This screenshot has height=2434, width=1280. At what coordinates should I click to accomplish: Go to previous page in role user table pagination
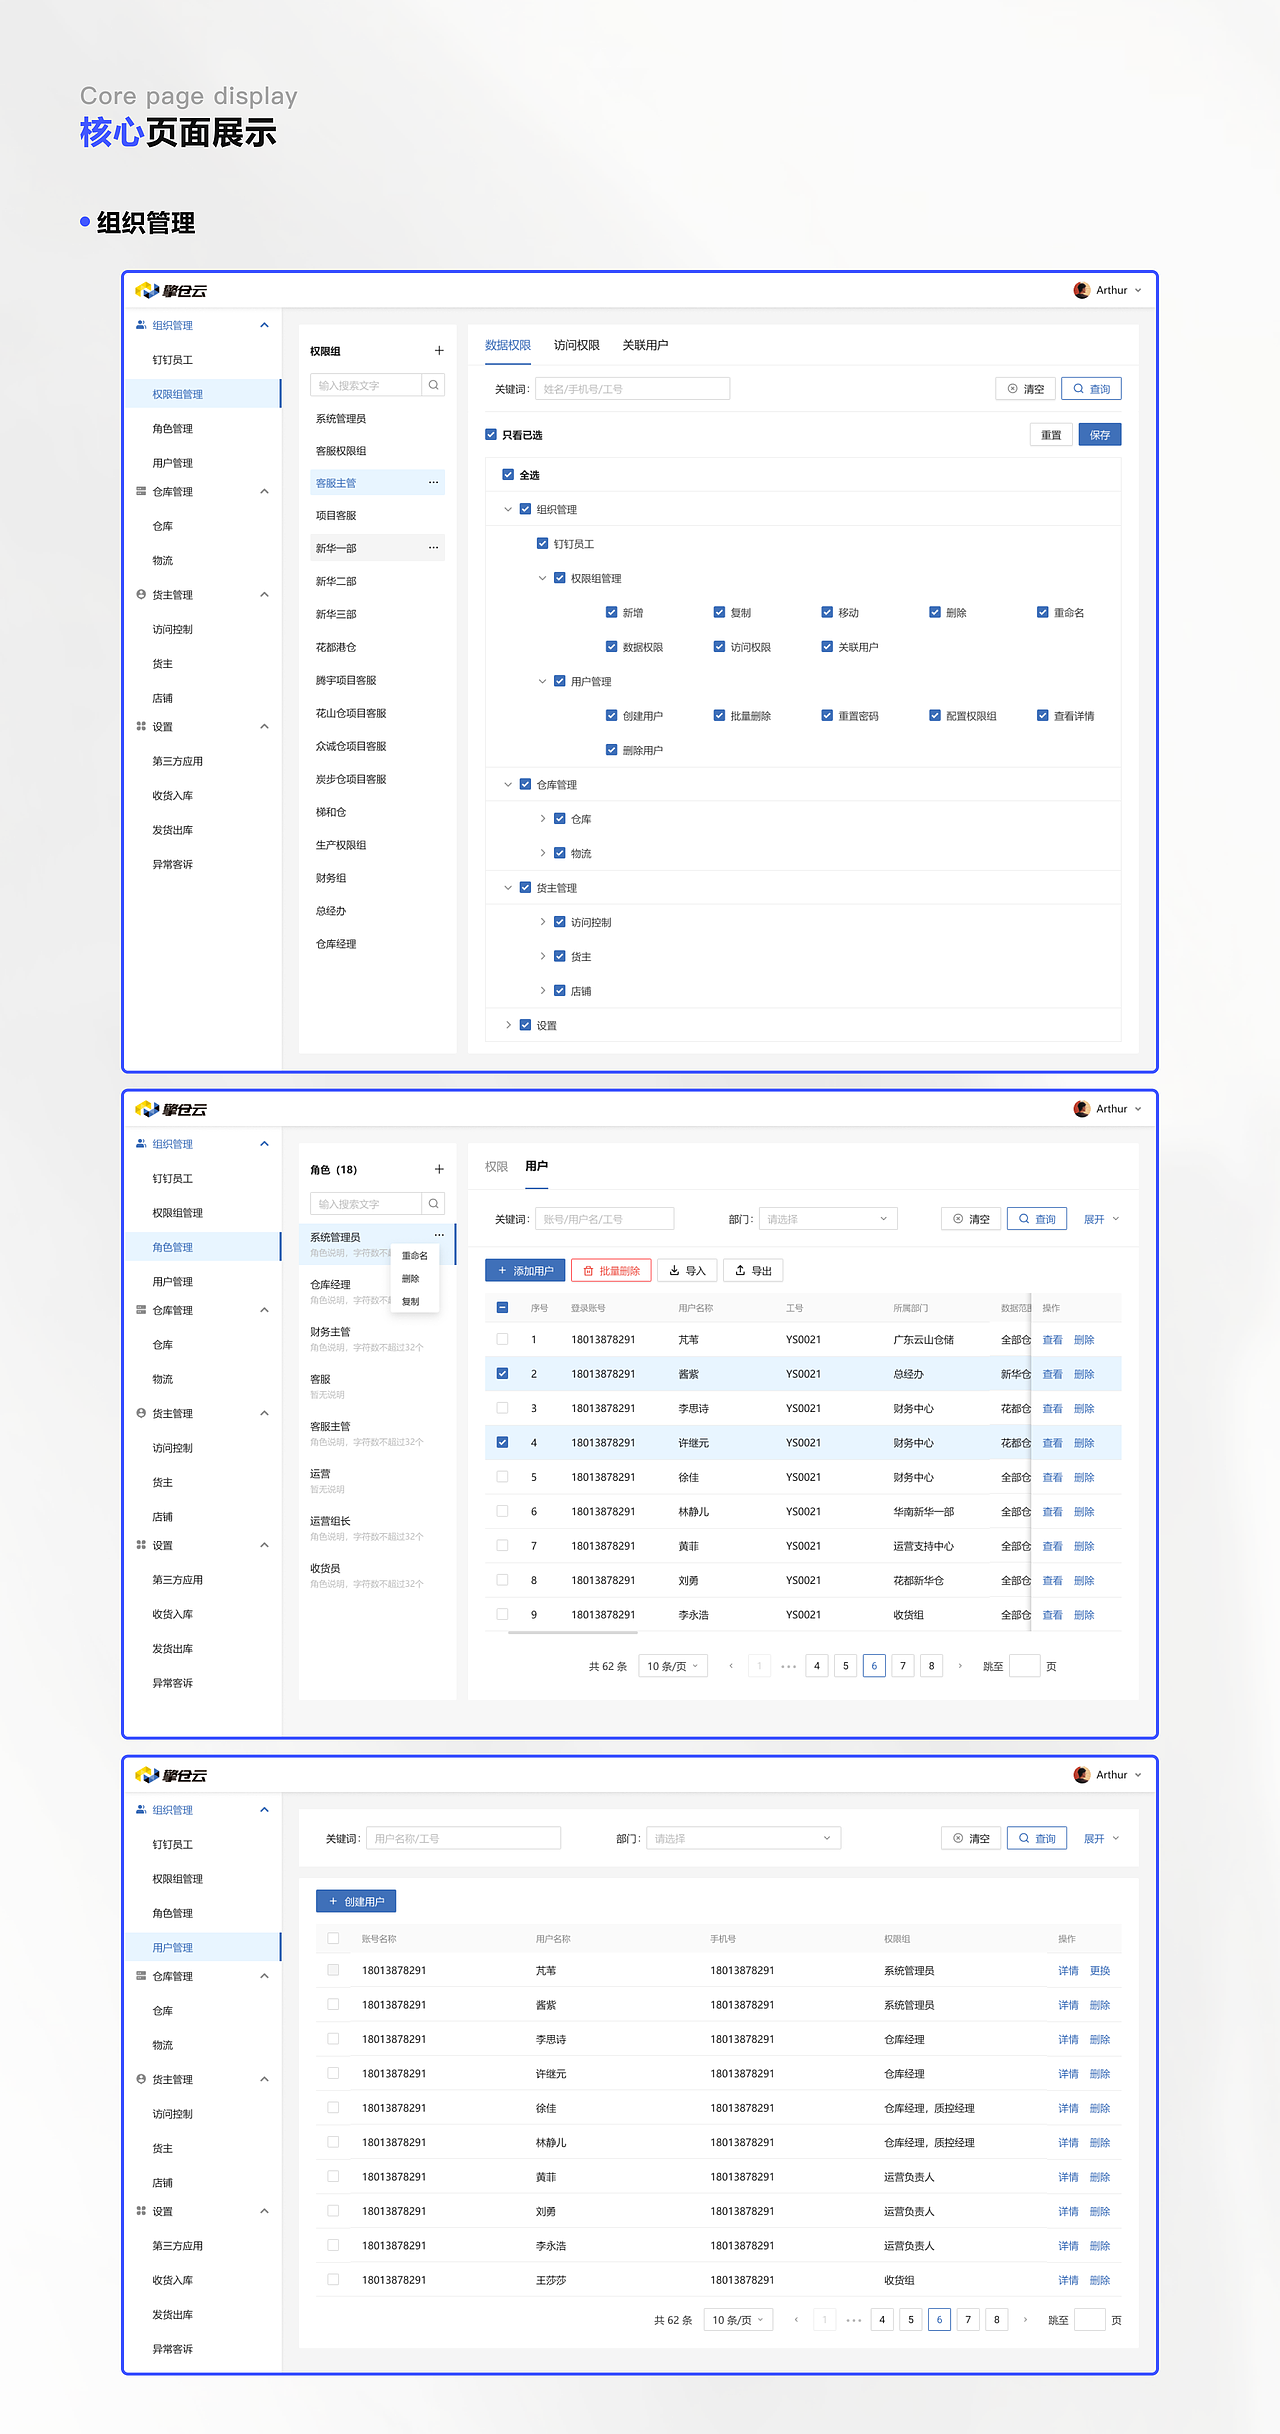(731, 1666)
